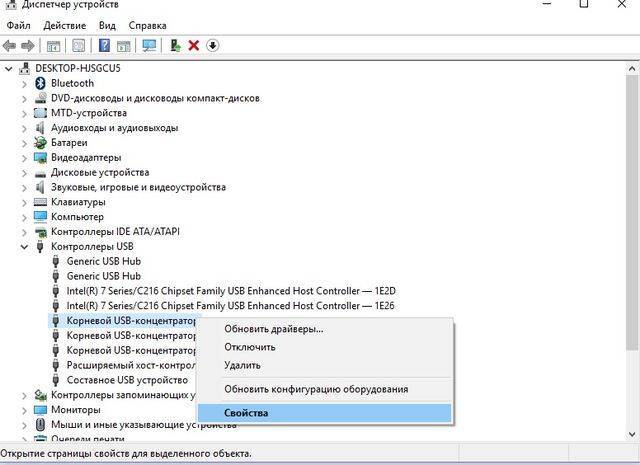Click the vertical scrollbar thumb
Screen dimensions: 640x465
(632, 212)
